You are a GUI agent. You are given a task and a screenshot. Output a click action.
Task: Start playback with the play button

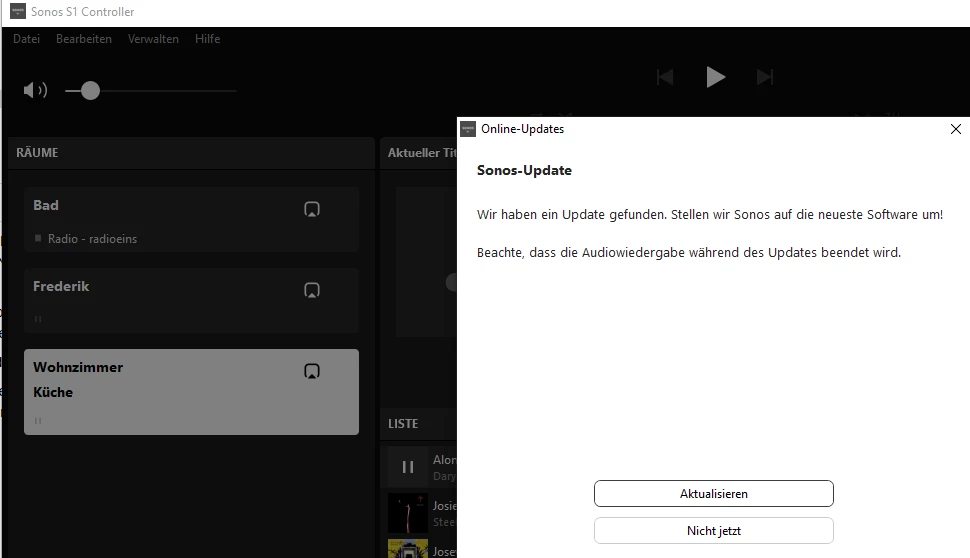[x=715, y=77]
